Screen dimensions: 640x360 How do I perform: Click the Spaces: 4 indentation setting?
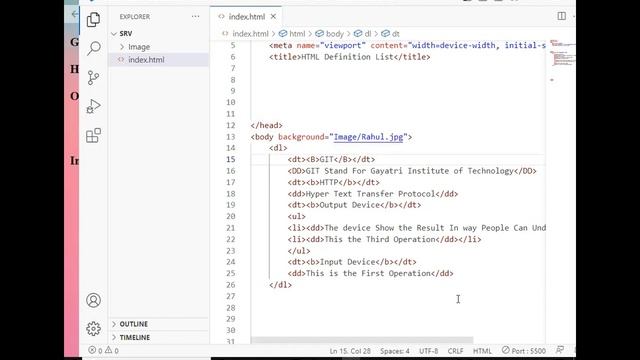coord(395,351)
